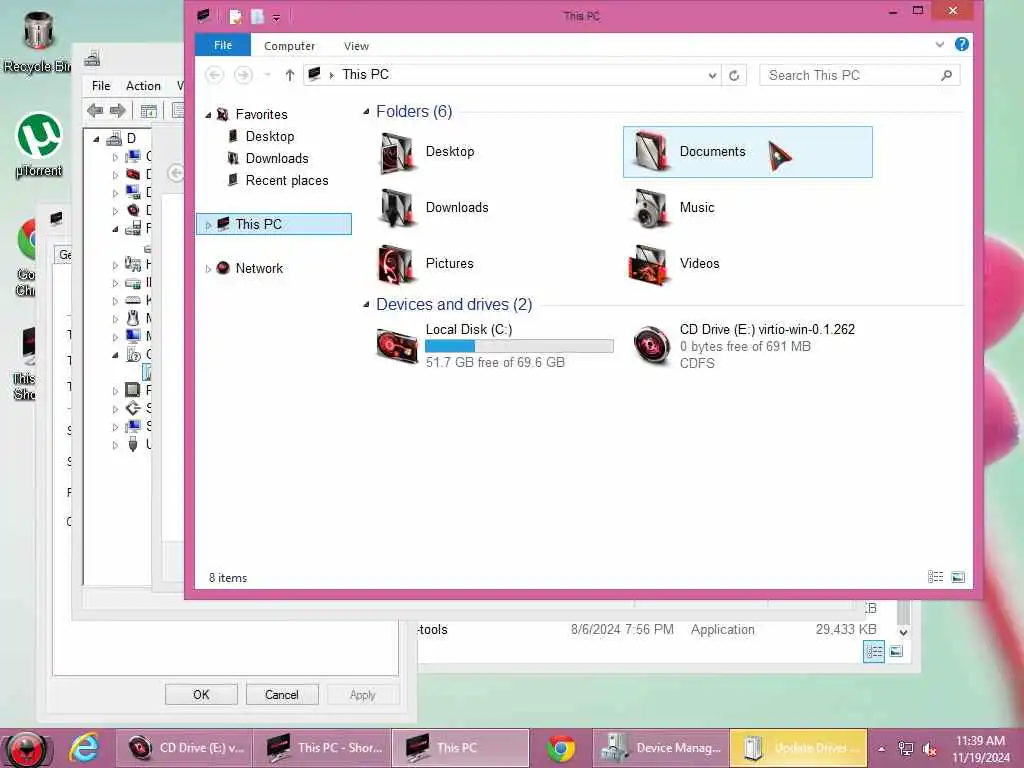
Task: Collapse the Devices and drives group
Action: point(366,304)
